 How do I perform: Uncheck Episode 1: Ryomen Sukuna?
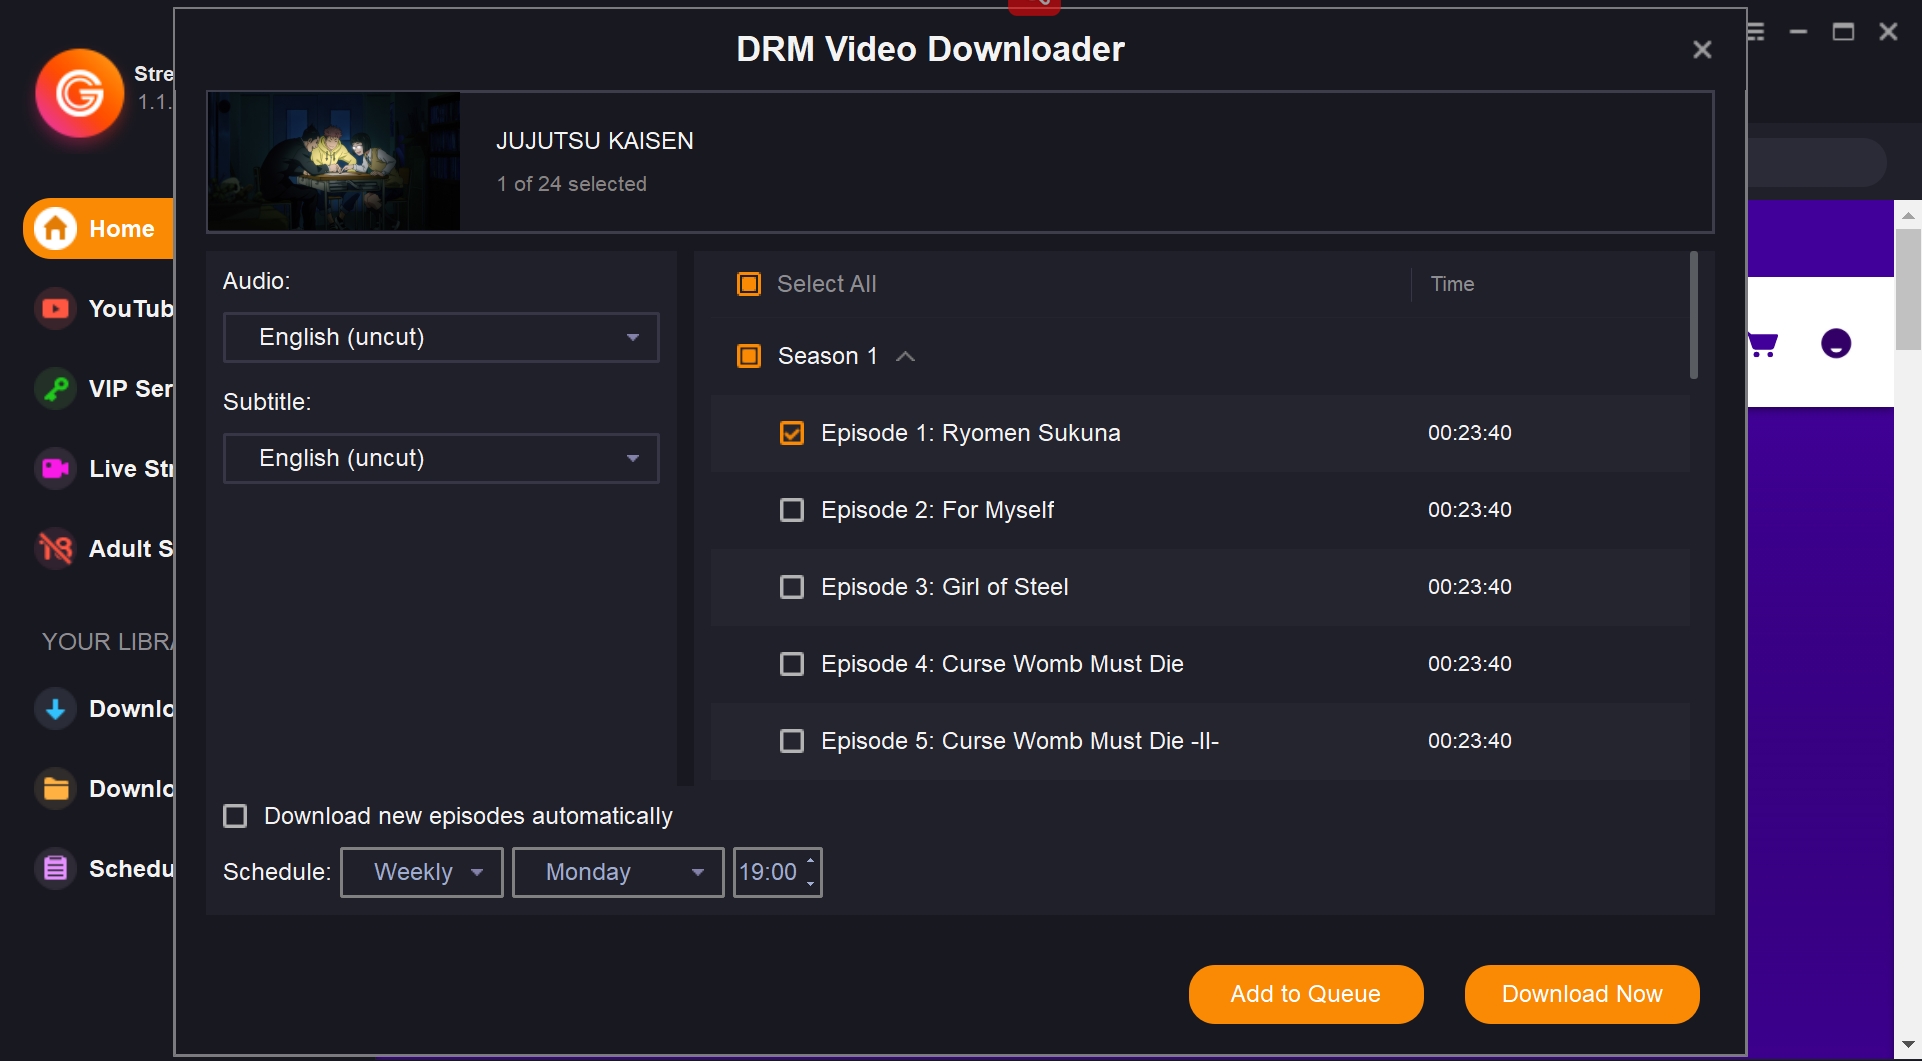click(792, 433)
